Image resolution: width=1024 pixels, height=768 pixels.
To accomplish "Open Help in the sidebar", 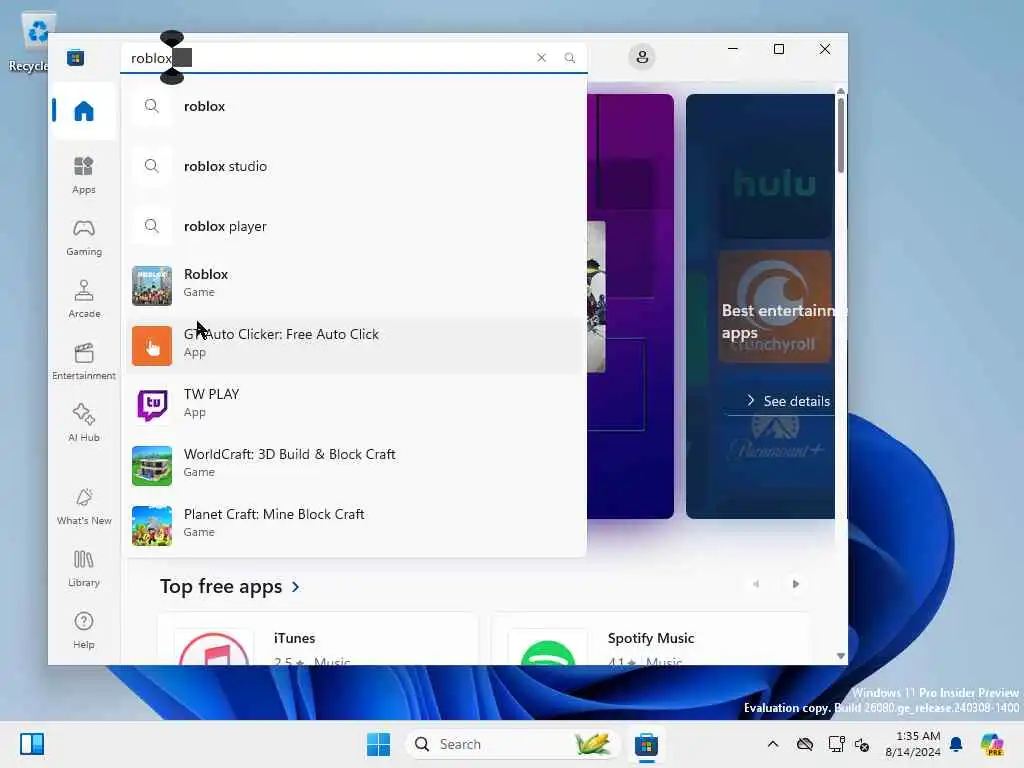I will click(x=84, y=630).
